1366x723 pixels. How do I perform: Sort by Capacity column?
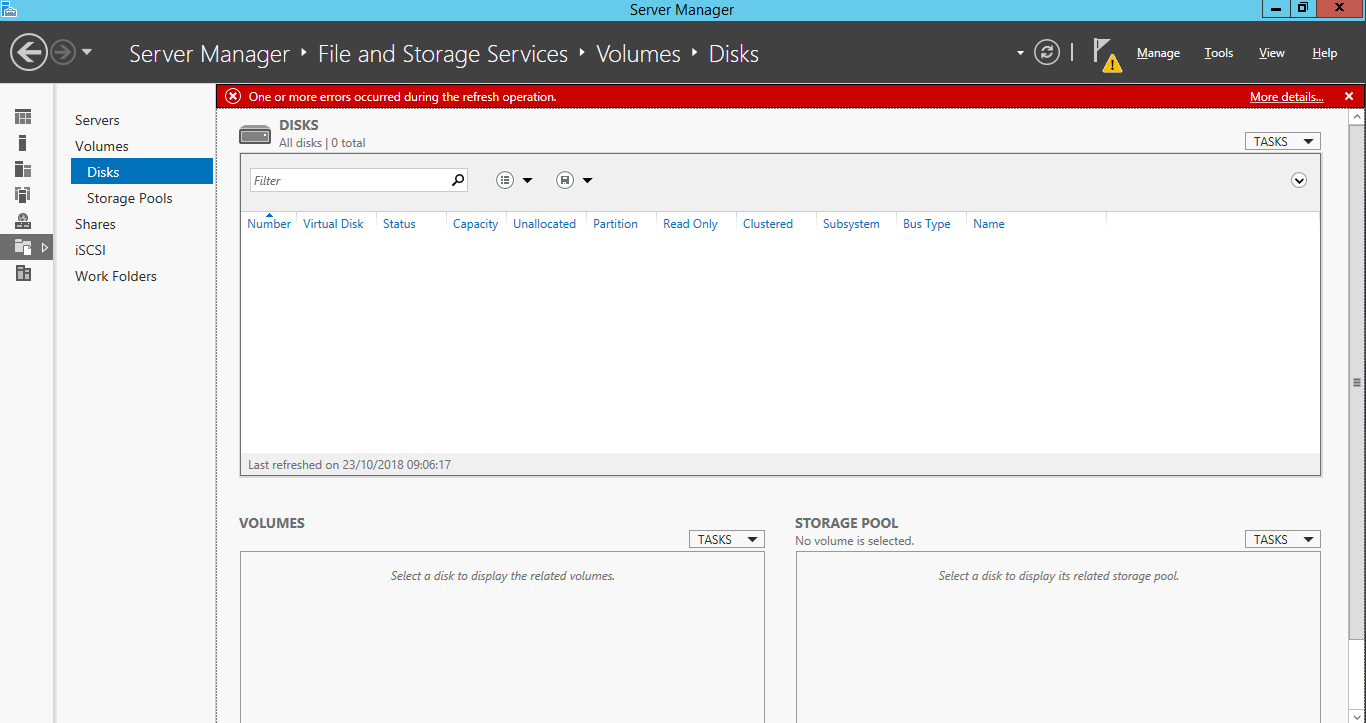[475, 224]
